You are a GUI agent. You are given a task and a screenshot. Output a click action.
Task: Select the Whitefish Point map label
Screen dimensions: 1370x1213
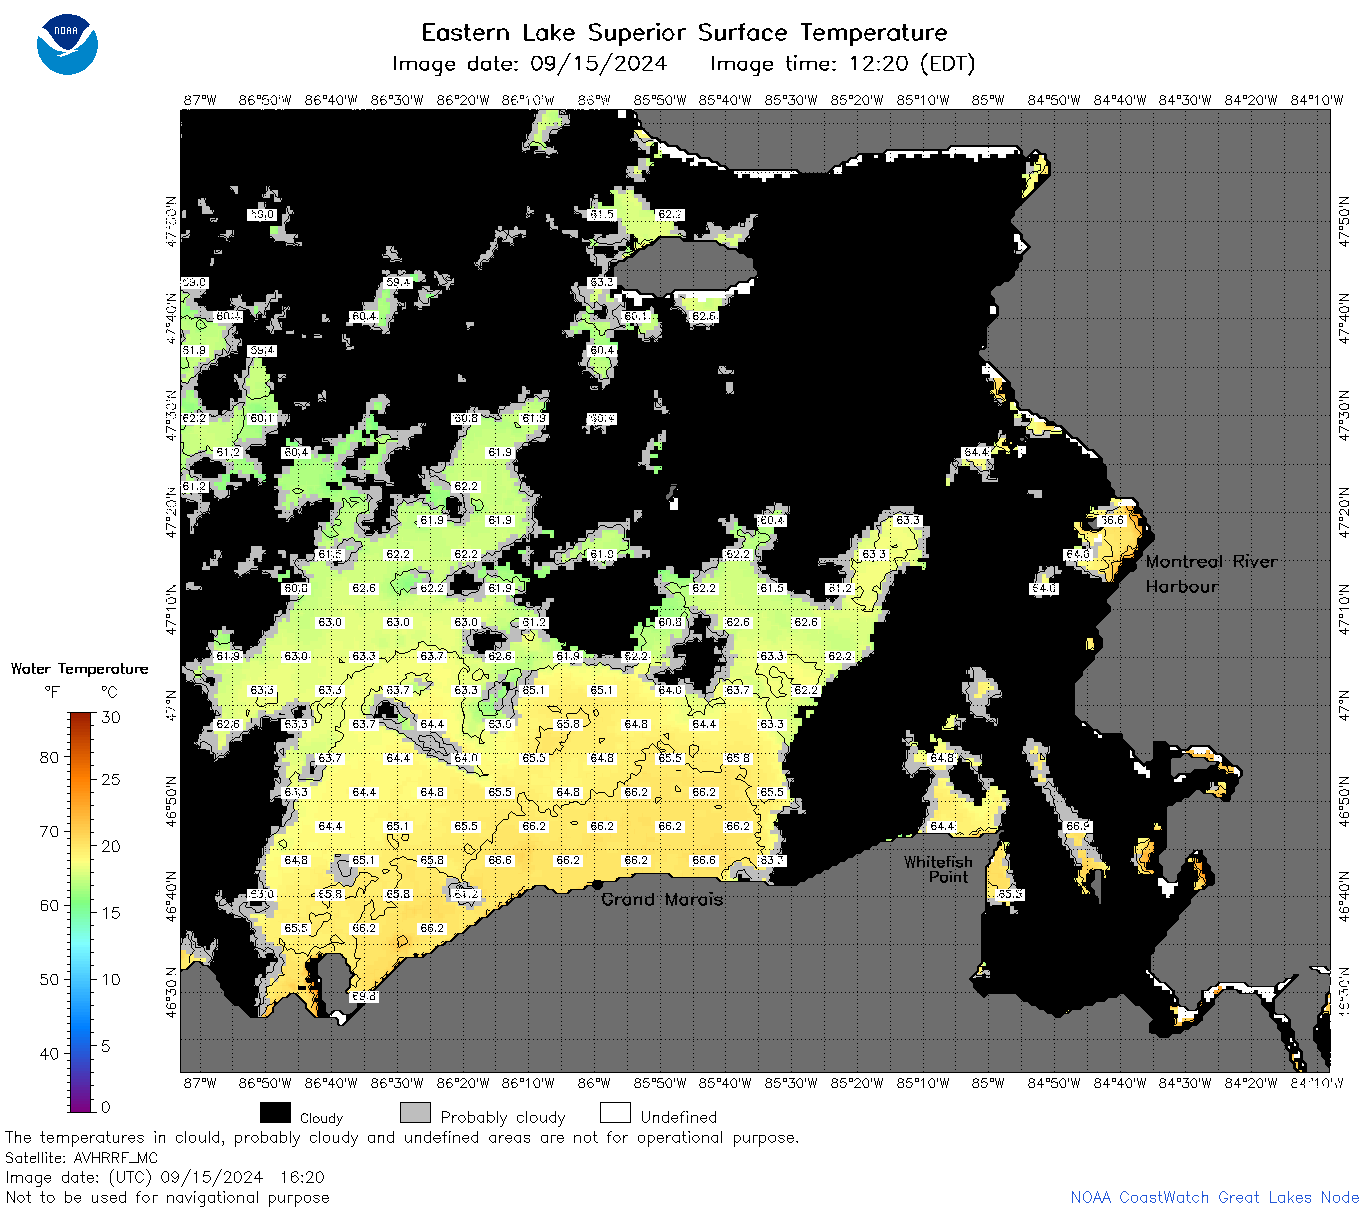tap(938, 869)
